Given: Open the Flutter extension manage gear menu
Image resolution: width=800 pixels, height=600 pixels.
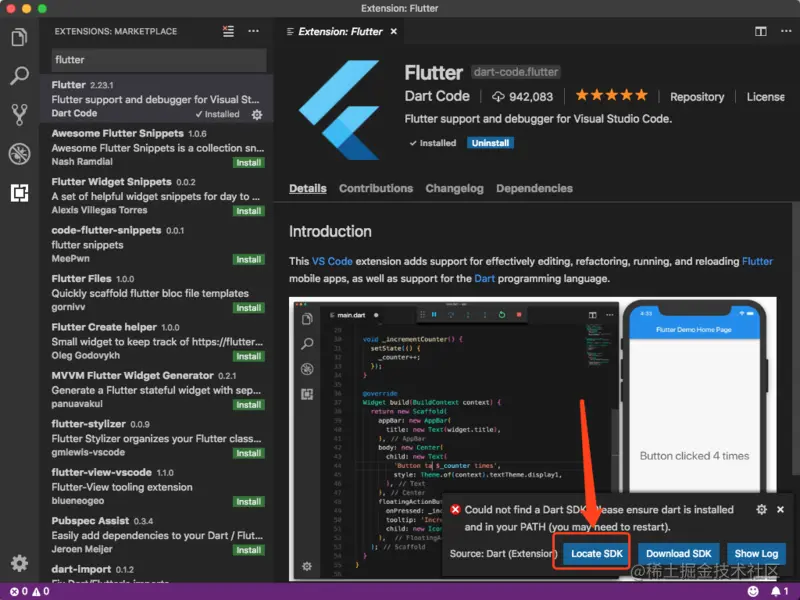Looking at the screenshot, I should (257, 114).
